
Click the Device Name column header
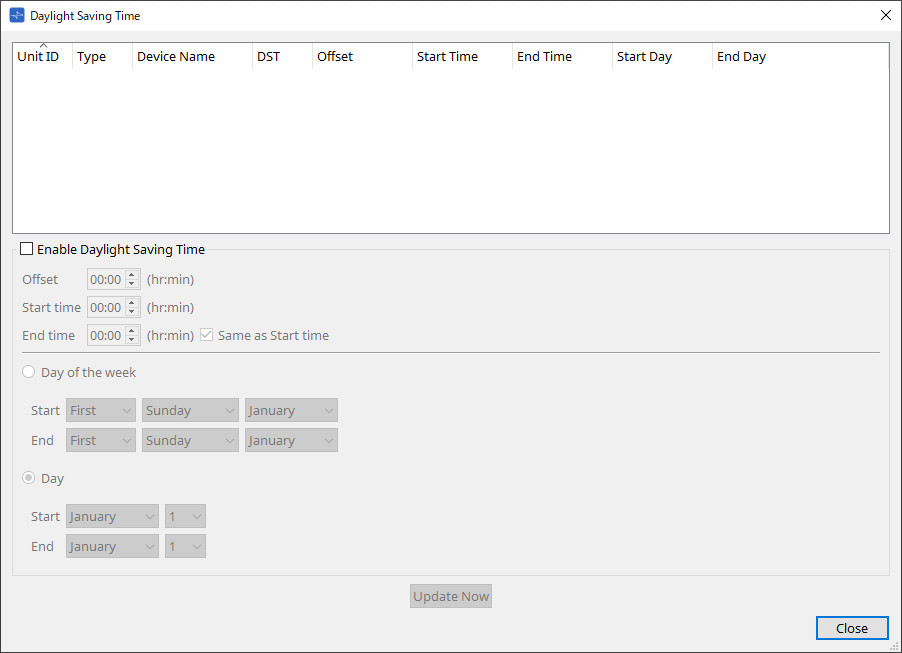pos(176,57)
